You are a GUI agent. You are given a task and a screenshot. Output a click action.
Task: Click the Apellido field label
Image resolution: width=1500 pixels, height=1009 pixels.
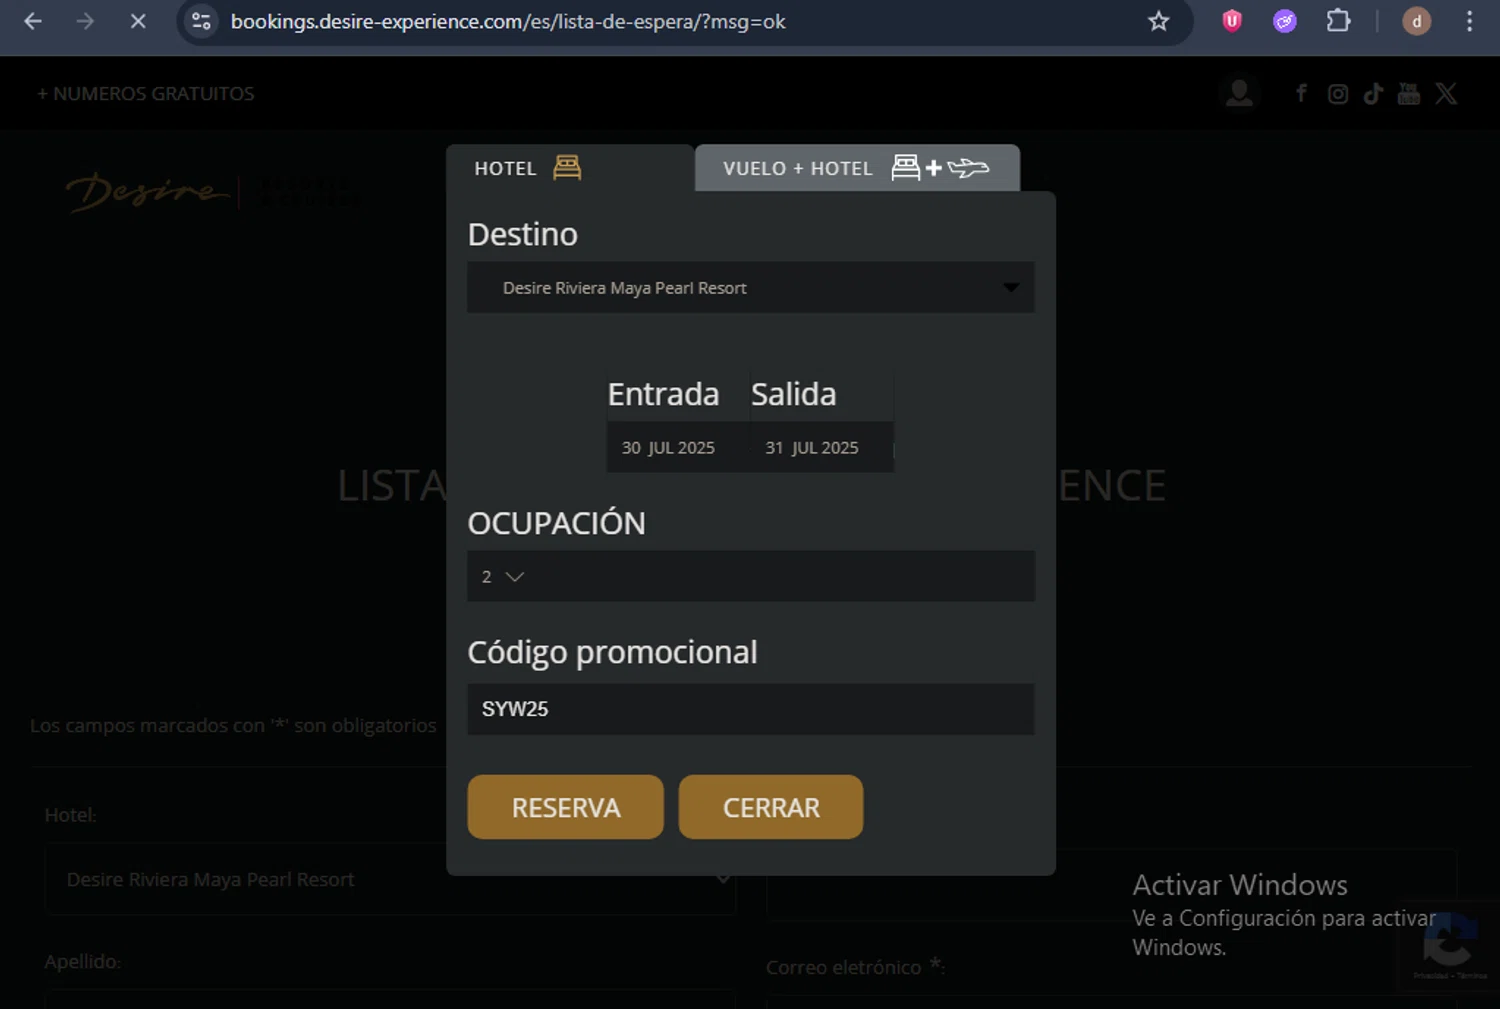(x=83, y=961)
